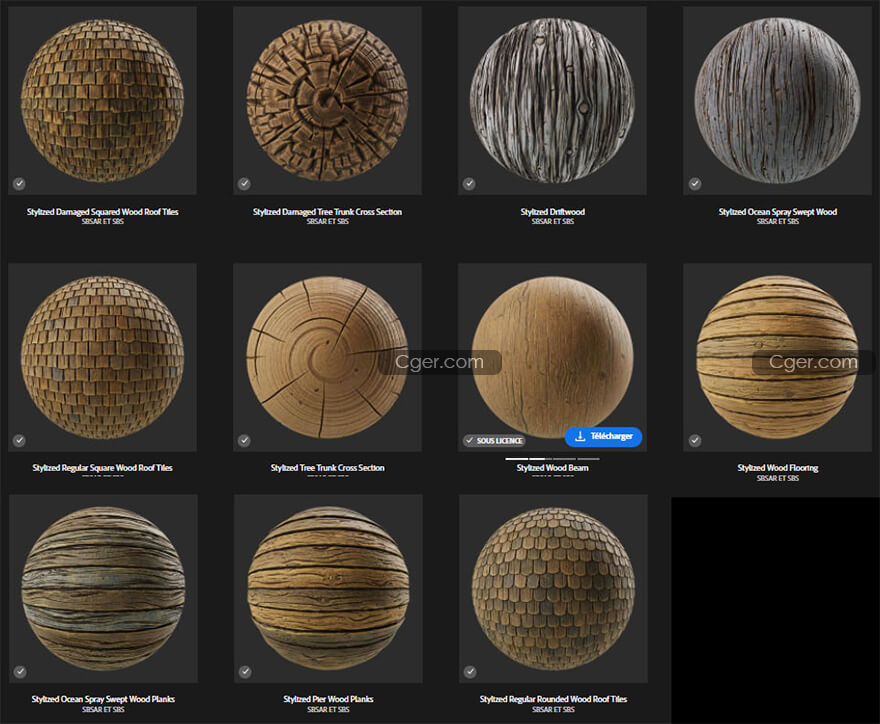Click the SOUS LICENCE badge on Stylized Wood Beam
The width and height of the screenshot is (880, 724).
pyautogui.click(x=494, y=441)
